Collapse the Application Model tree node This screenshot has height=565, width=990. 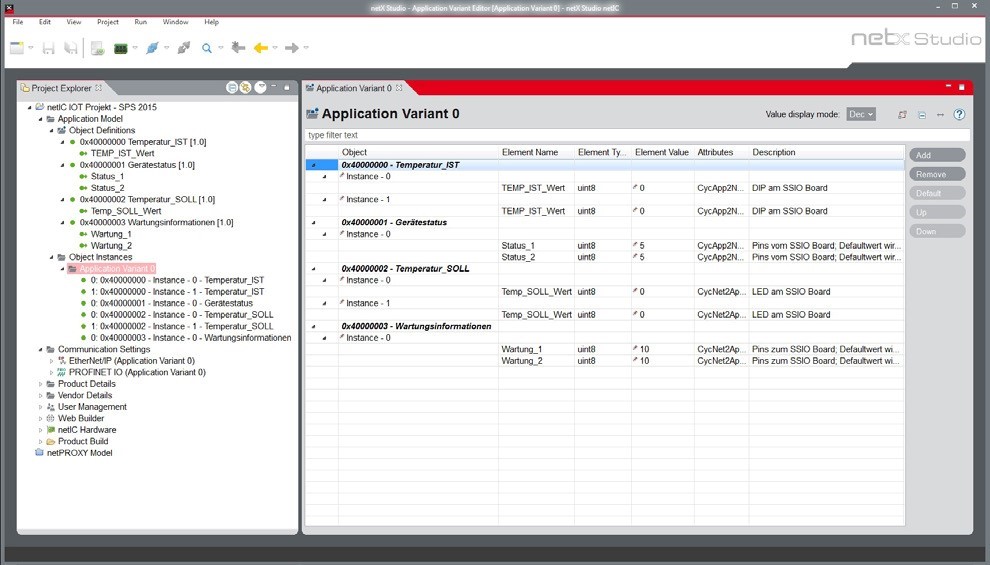(40, 119)
